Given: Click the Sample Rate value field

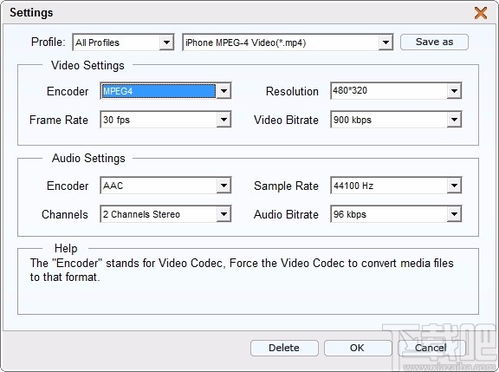Looking at the screenshot, I should tap(389, 185).
